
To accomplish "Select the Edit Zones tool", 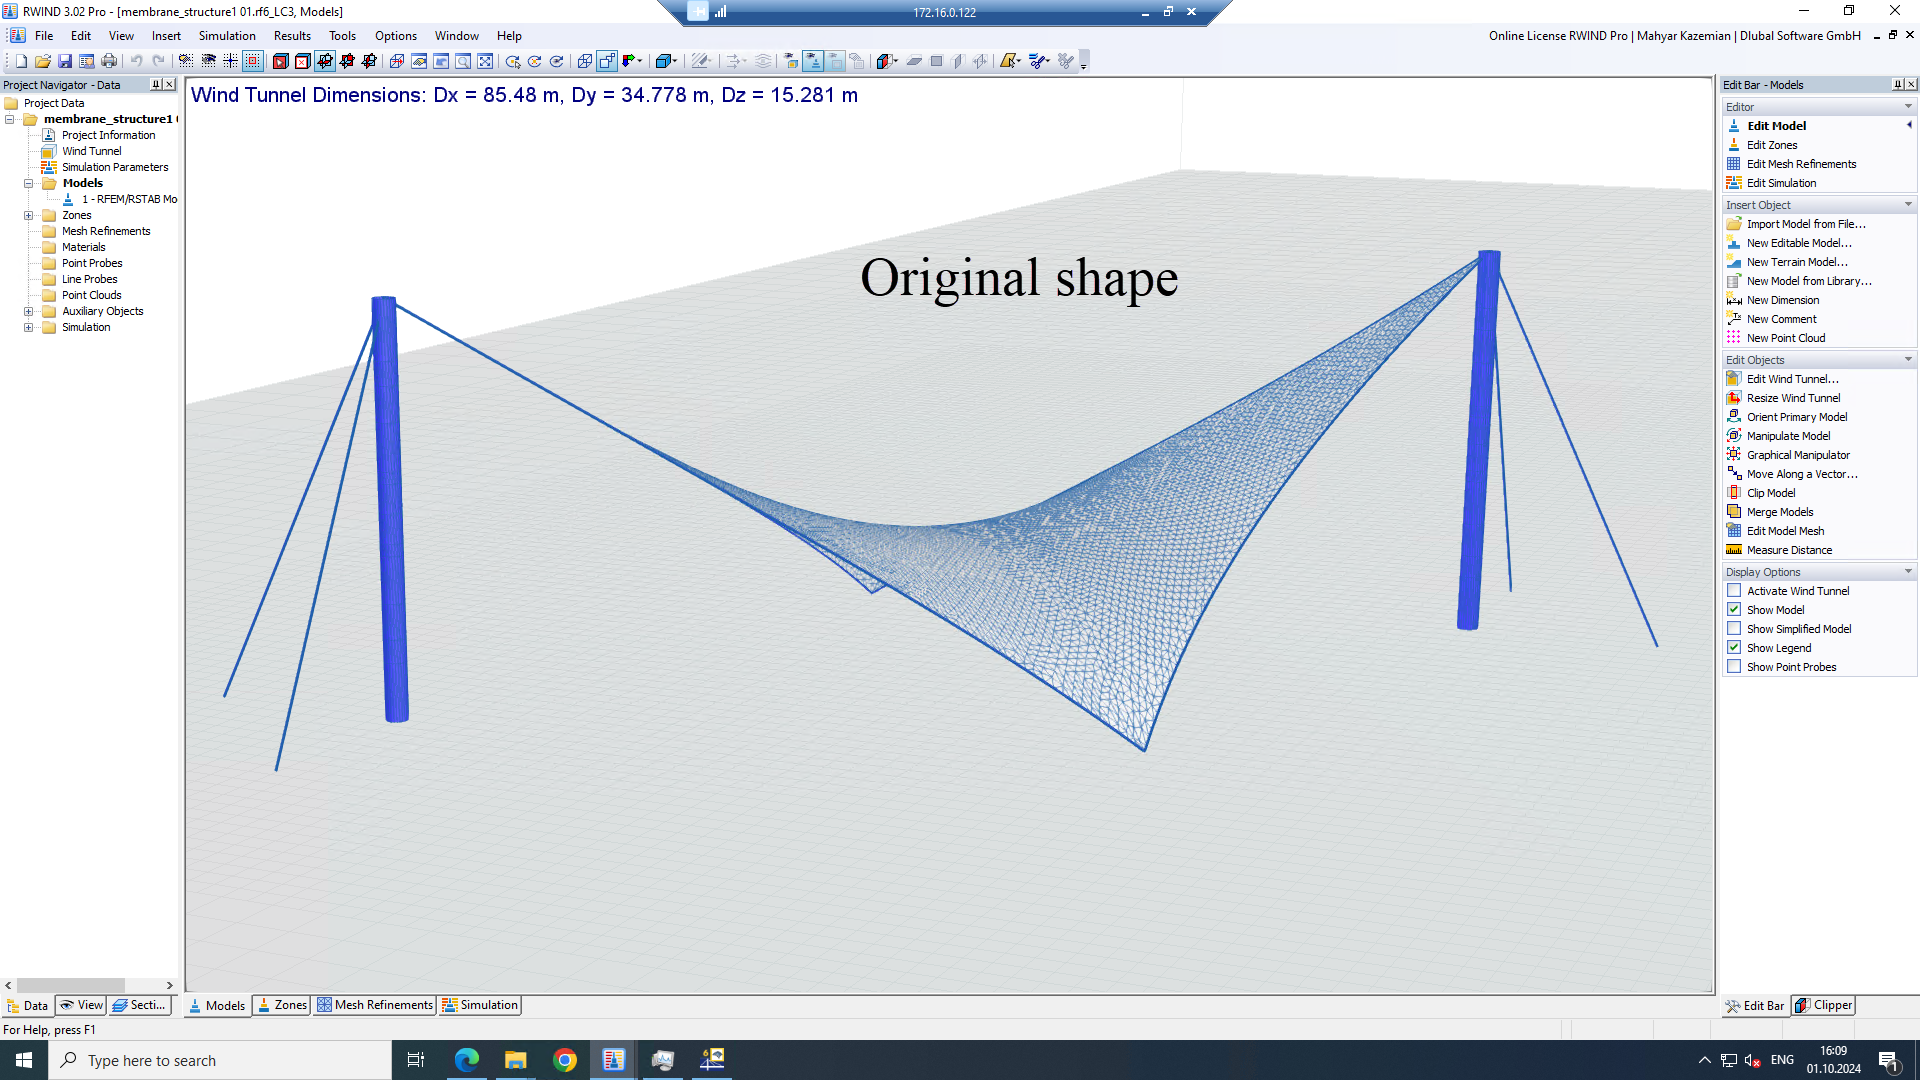I will (x=1774, y=144).
